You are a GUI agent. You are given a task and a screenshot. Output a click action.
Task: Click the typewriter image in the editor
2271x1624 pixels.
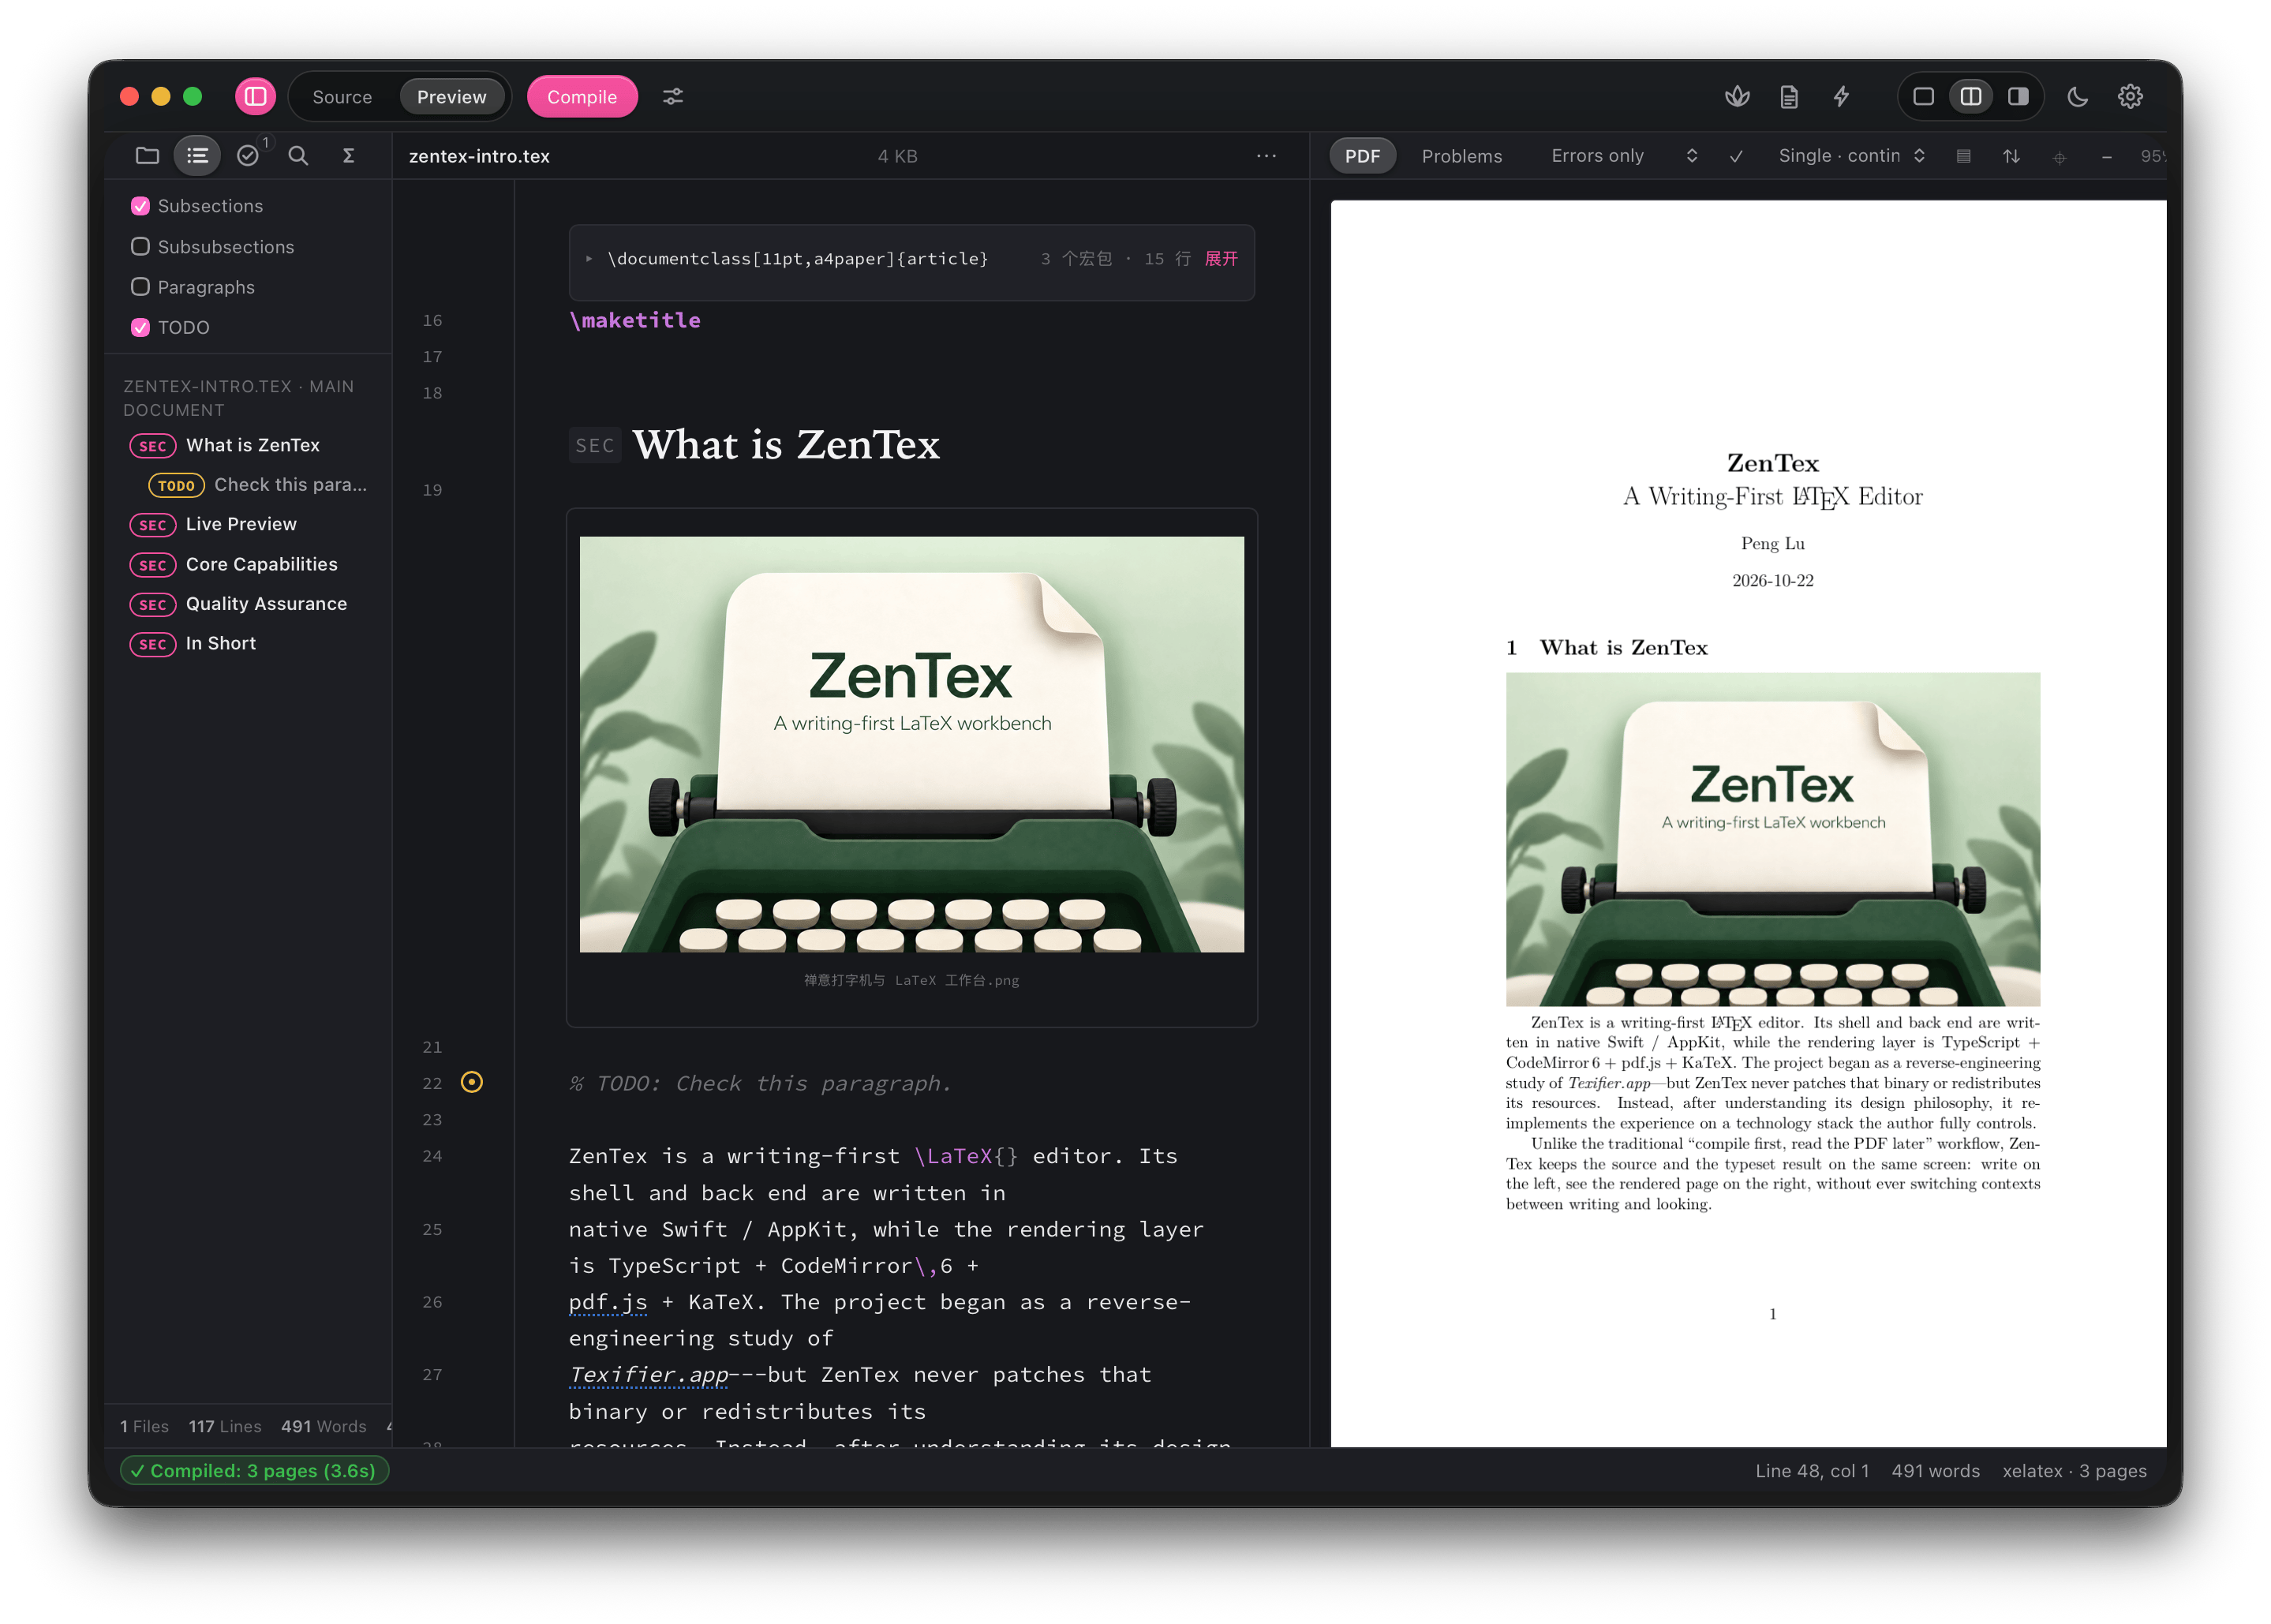(x=911, y=744)
